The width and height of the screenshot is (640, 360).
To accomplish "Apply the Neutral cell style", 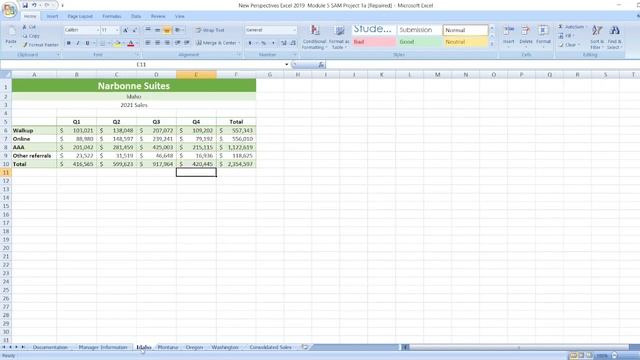I will (465, 42).
